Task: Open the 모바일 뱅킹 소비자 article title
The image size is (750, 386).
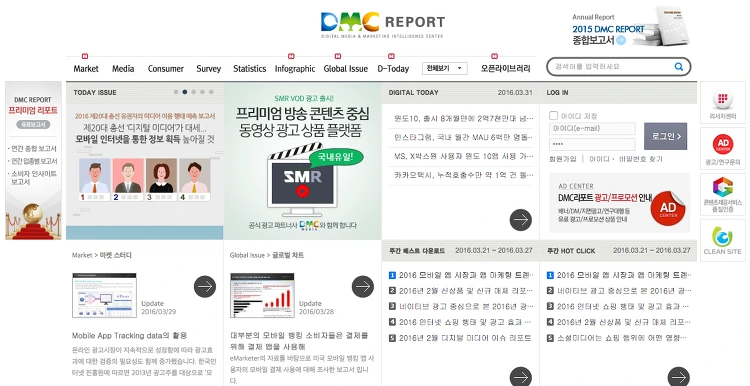Action: (299, 341)
